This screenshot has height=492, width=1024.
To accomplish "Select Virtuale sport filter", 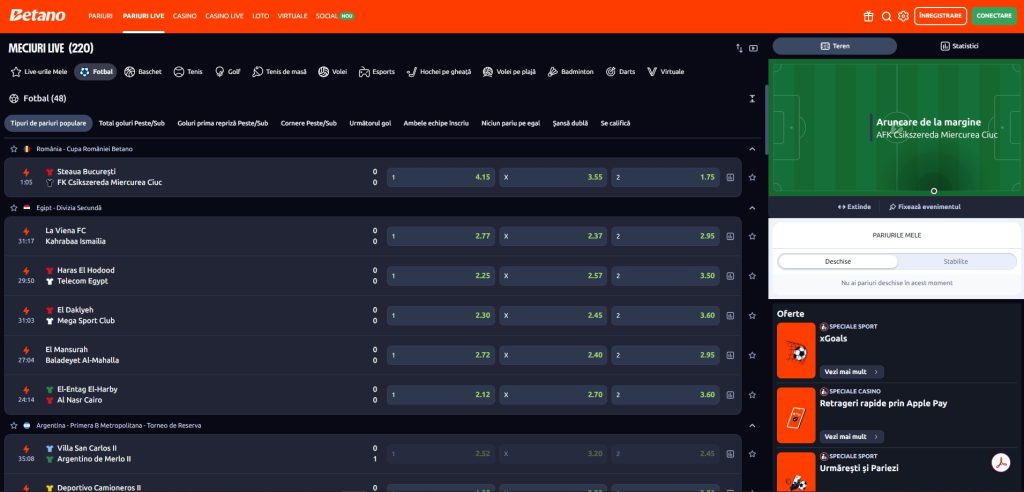I will coord(665,72).
